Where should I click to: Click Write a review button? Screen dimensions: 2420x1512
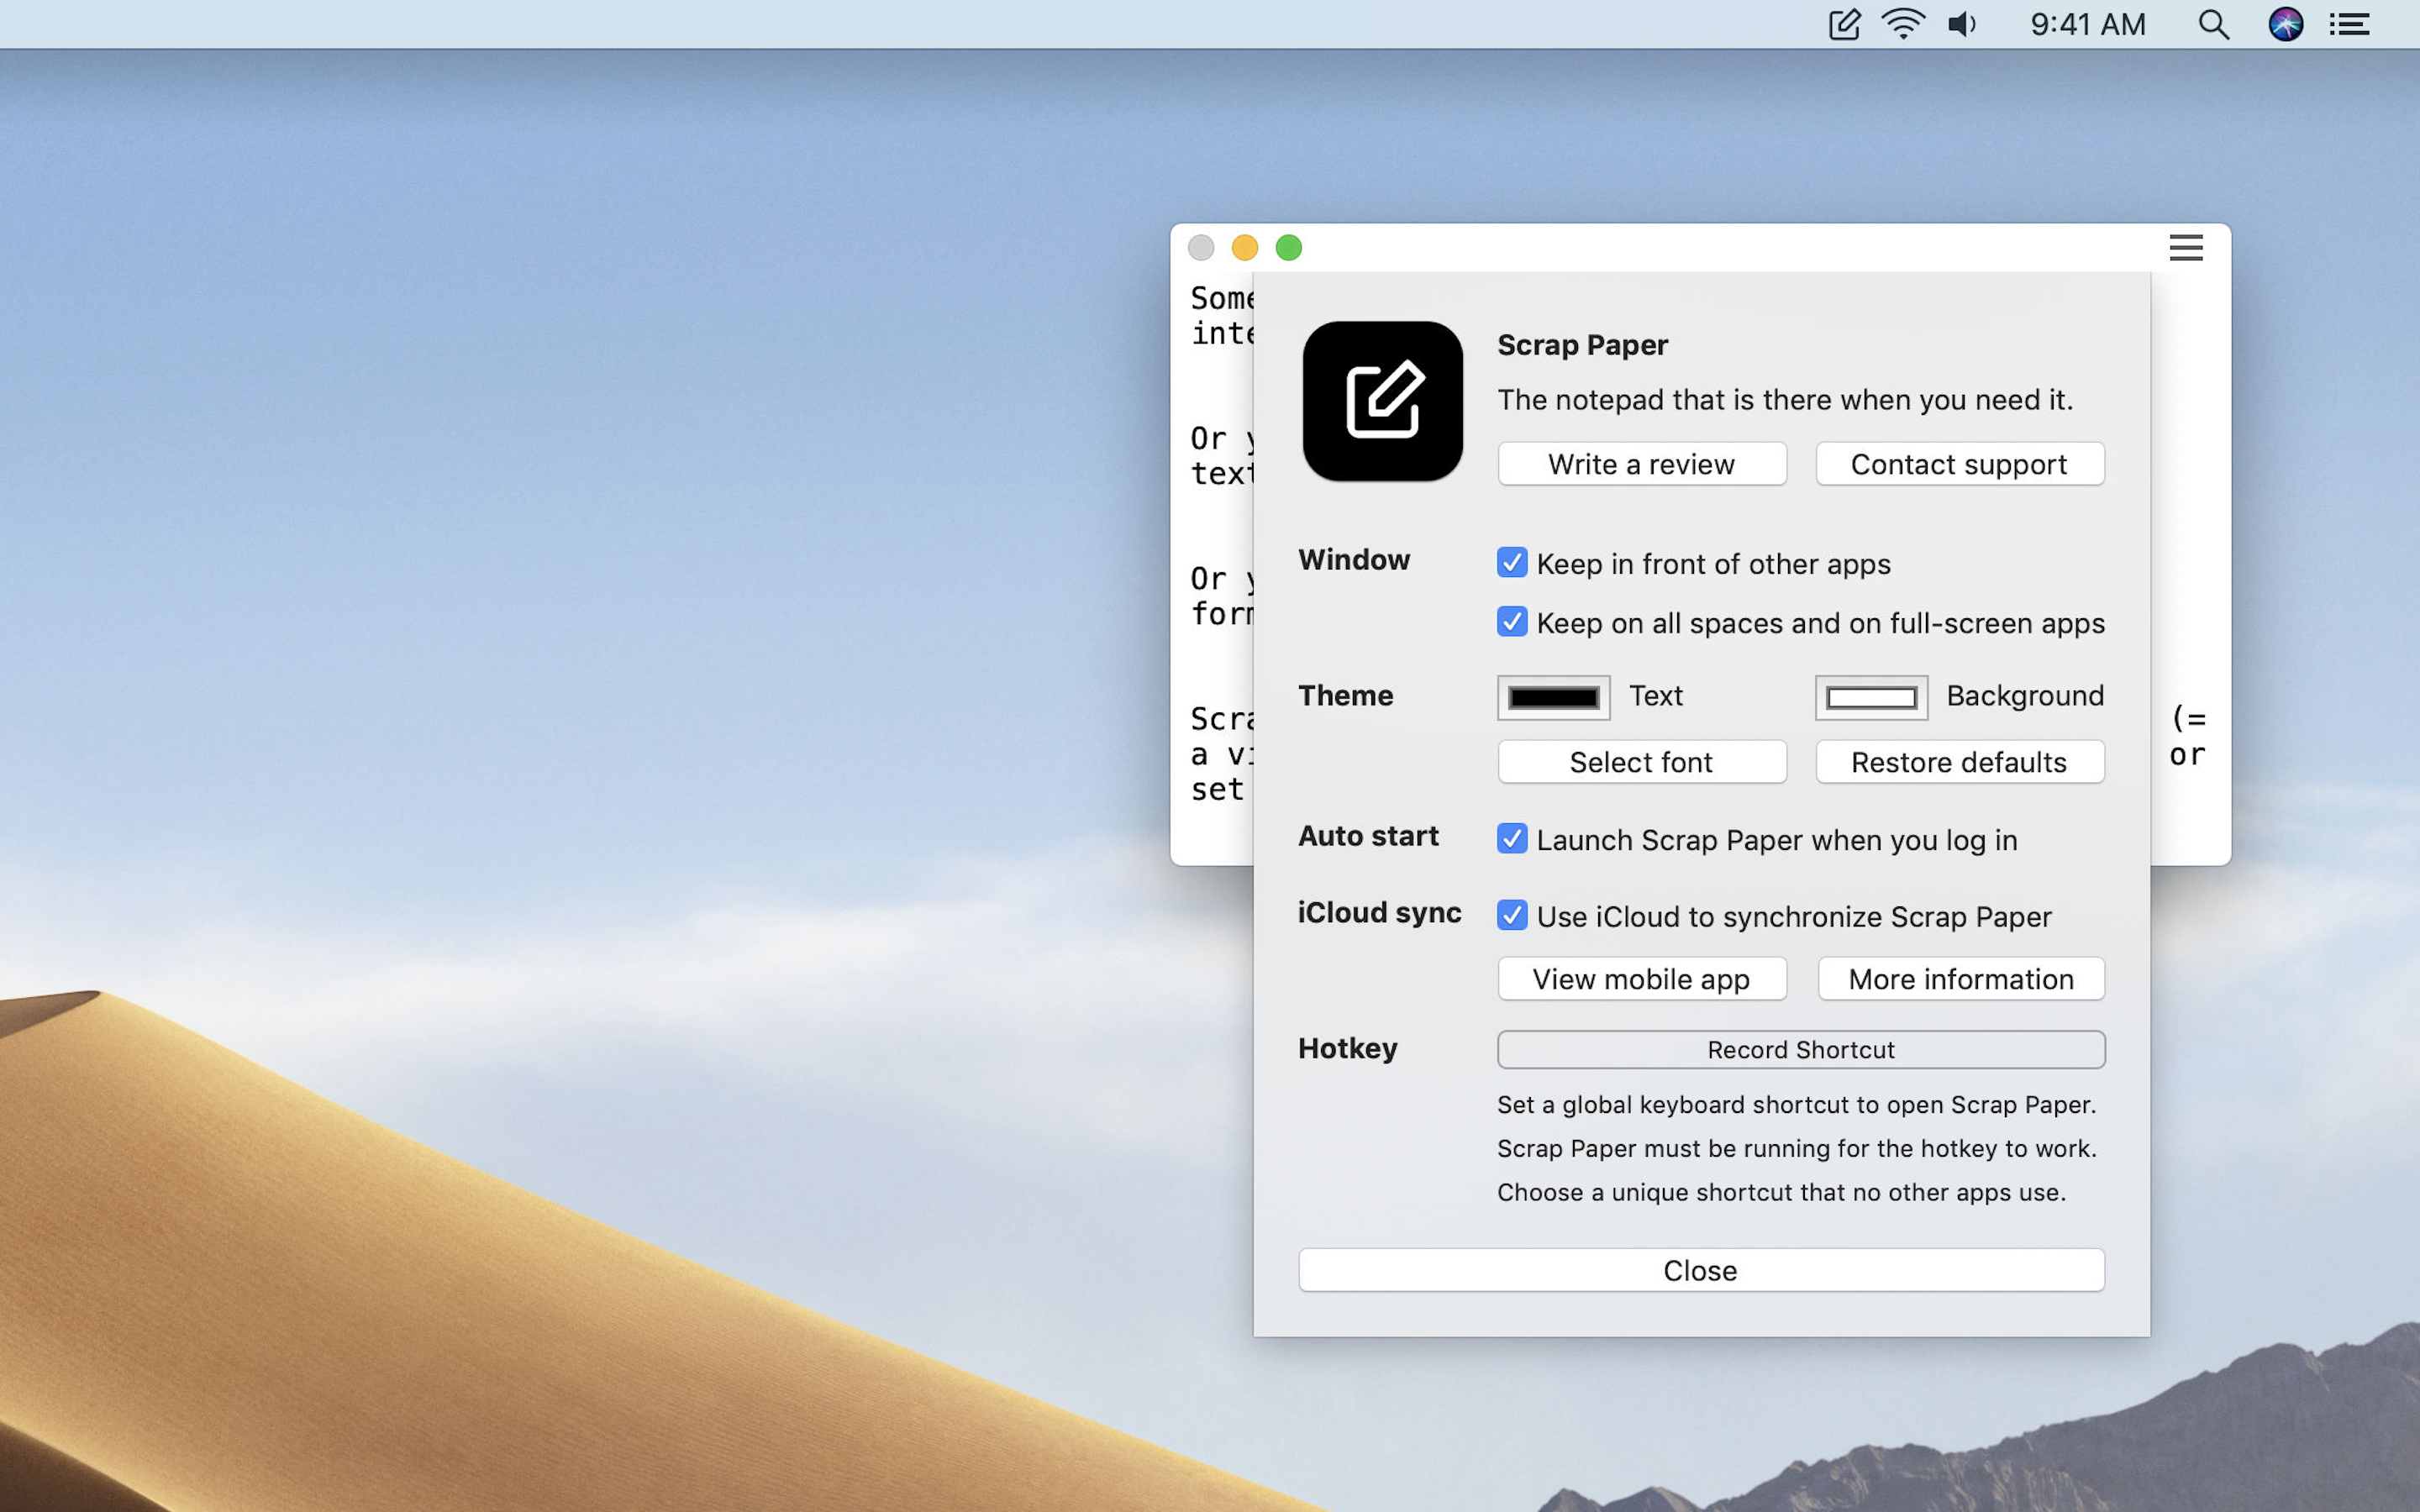[1642, 464]
